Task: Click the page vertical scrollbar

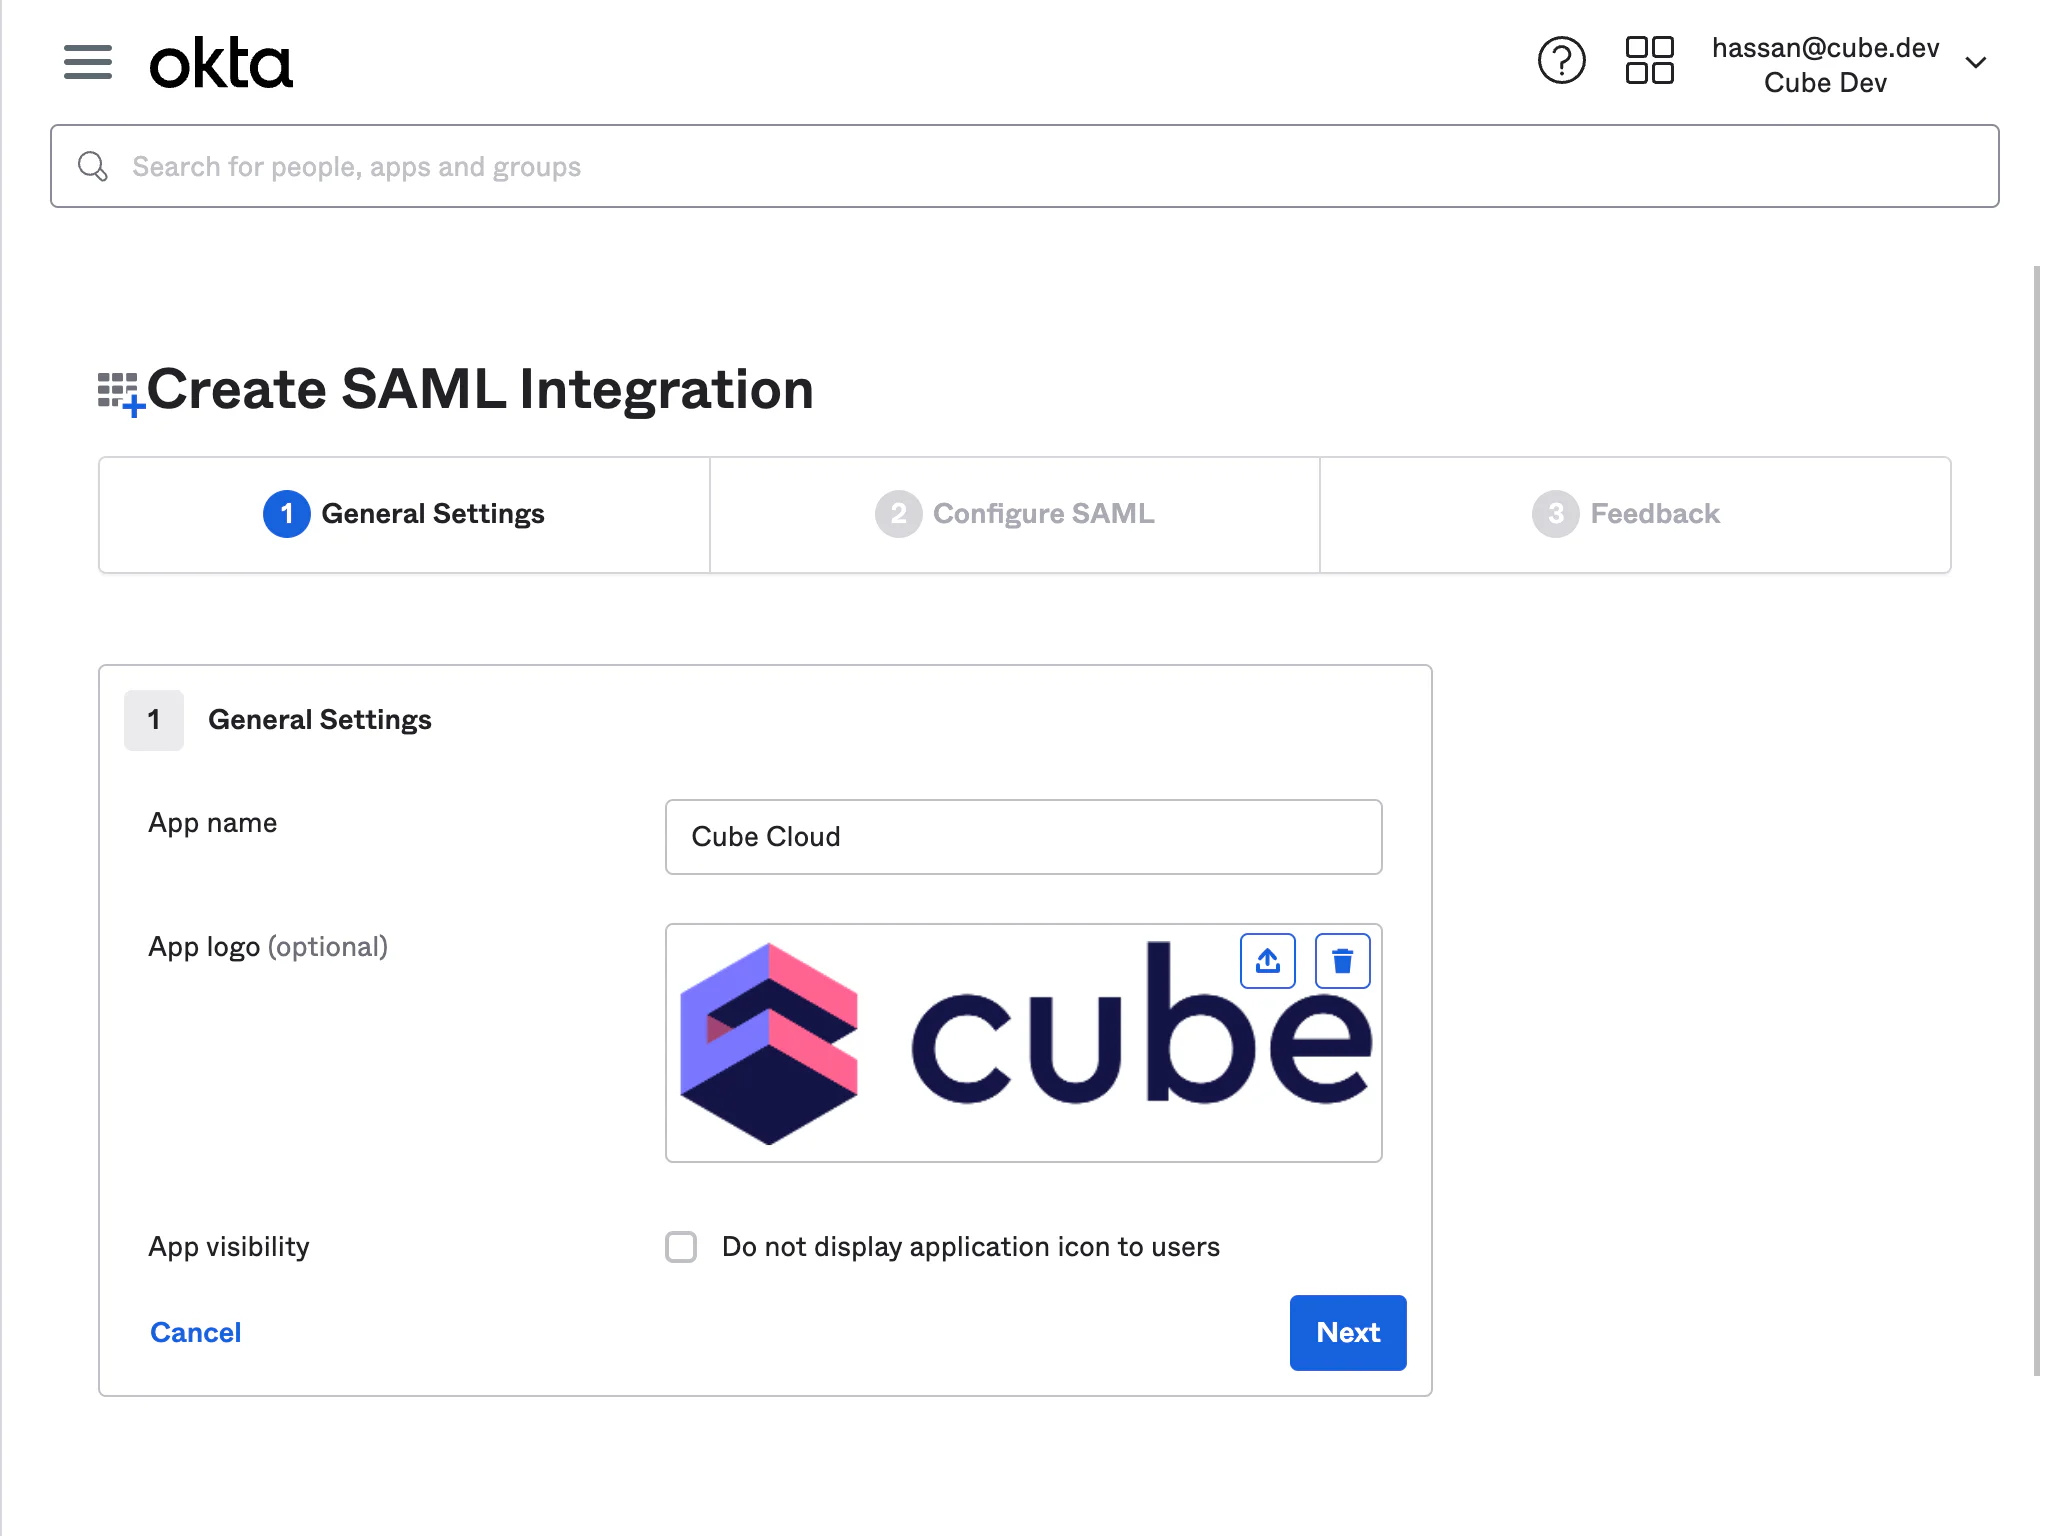Action: [x=2036, y=820]
